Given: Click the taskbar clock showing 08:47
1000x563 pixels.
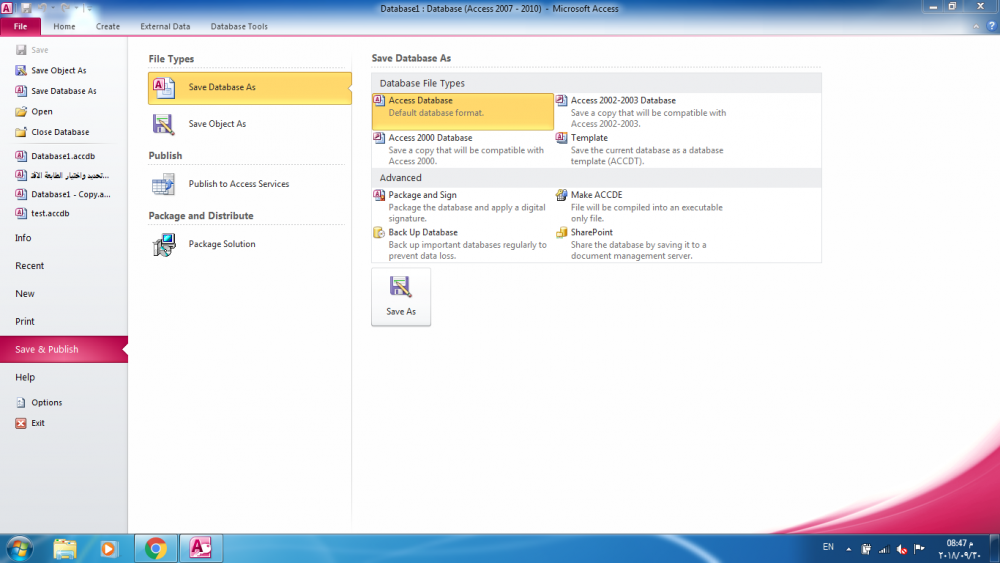Looking at the screenshot, I should click(960, 549).
